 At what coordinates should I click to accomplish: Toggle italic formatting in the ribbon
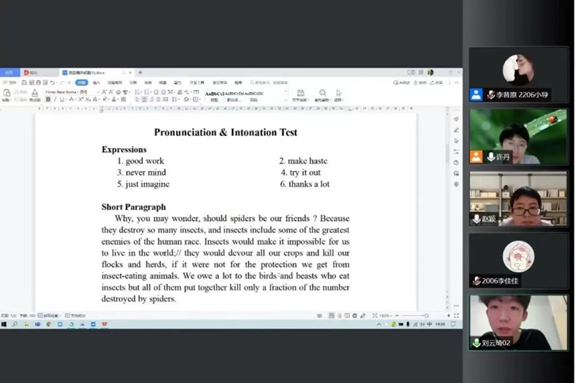[55, 100]
